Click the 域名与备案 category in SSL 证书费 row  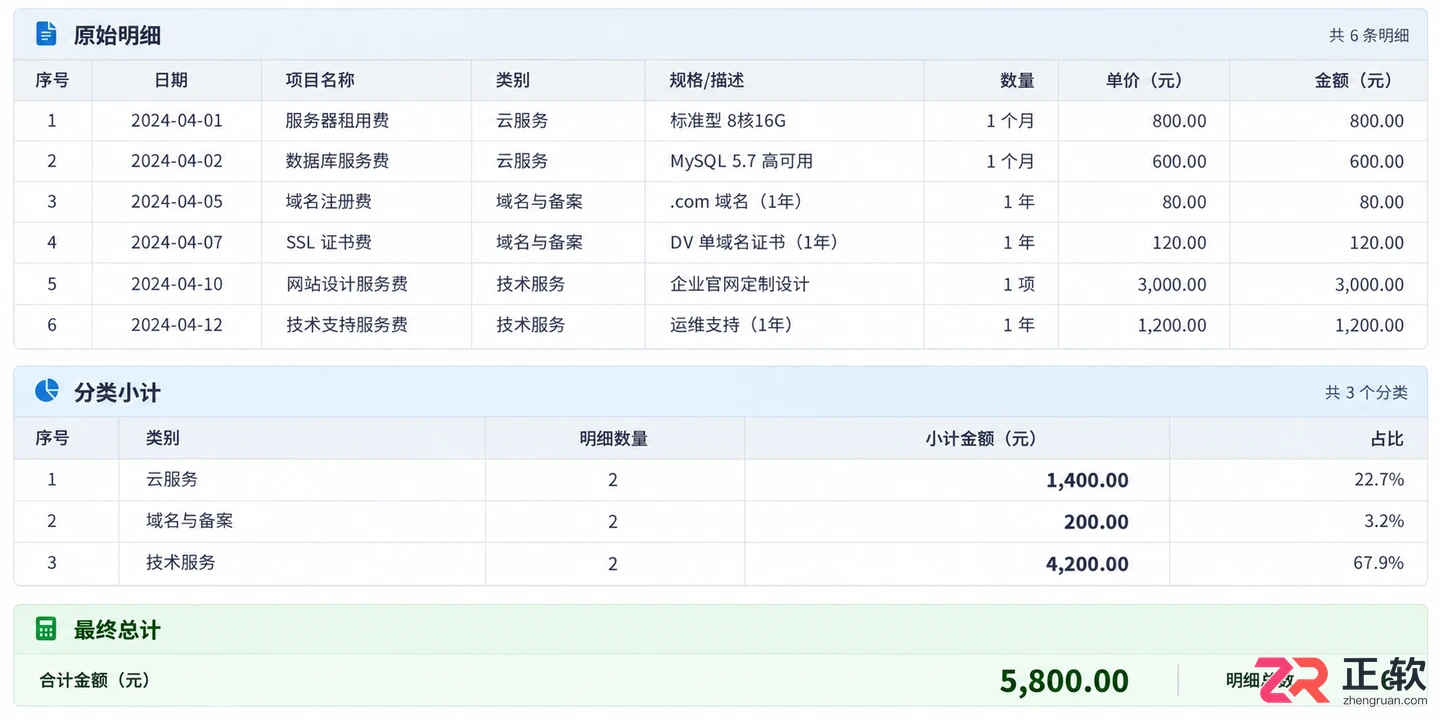[539, 242]
